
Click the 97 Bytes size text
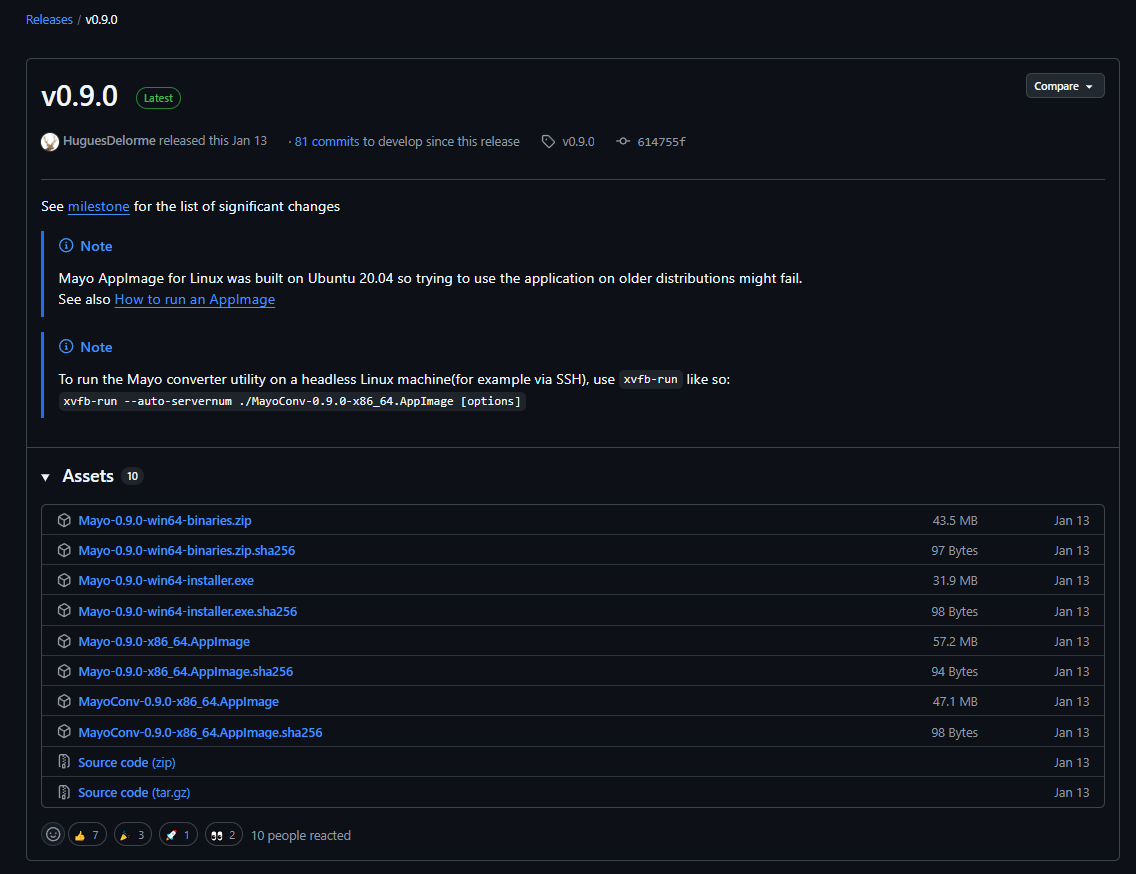tap(954, 551)
